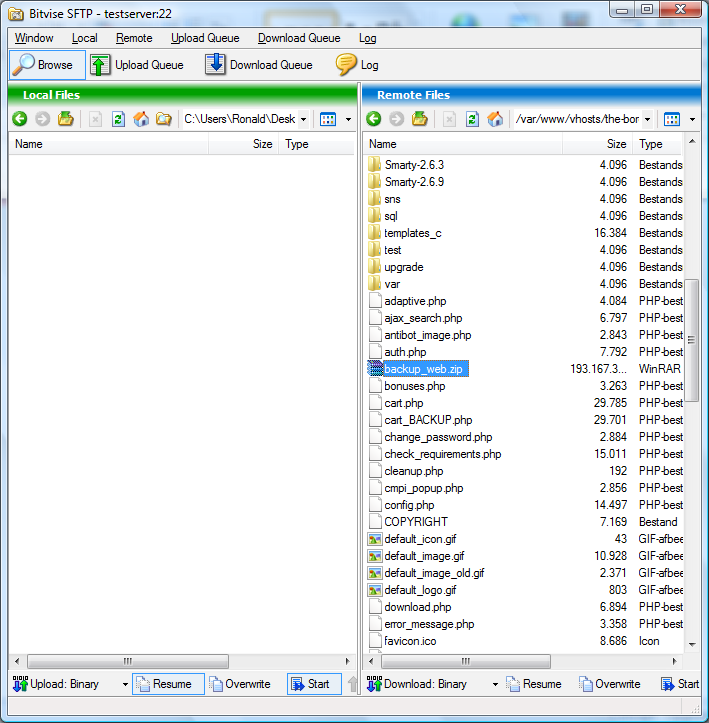Viewport: 709px width, 723px height.
Task: Go forward in Local Files pane
Action: click(42, 119)
